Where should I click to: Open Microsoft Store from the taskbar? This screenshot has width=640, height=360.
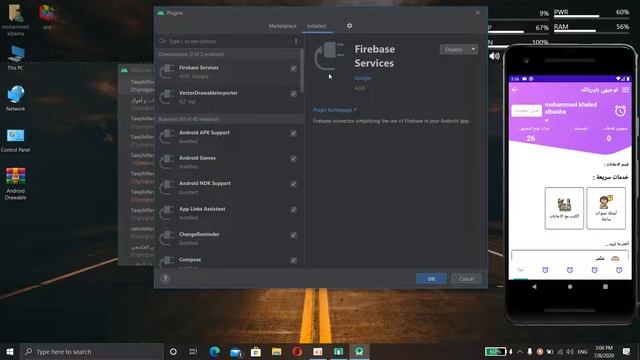[x=256, y=351]
